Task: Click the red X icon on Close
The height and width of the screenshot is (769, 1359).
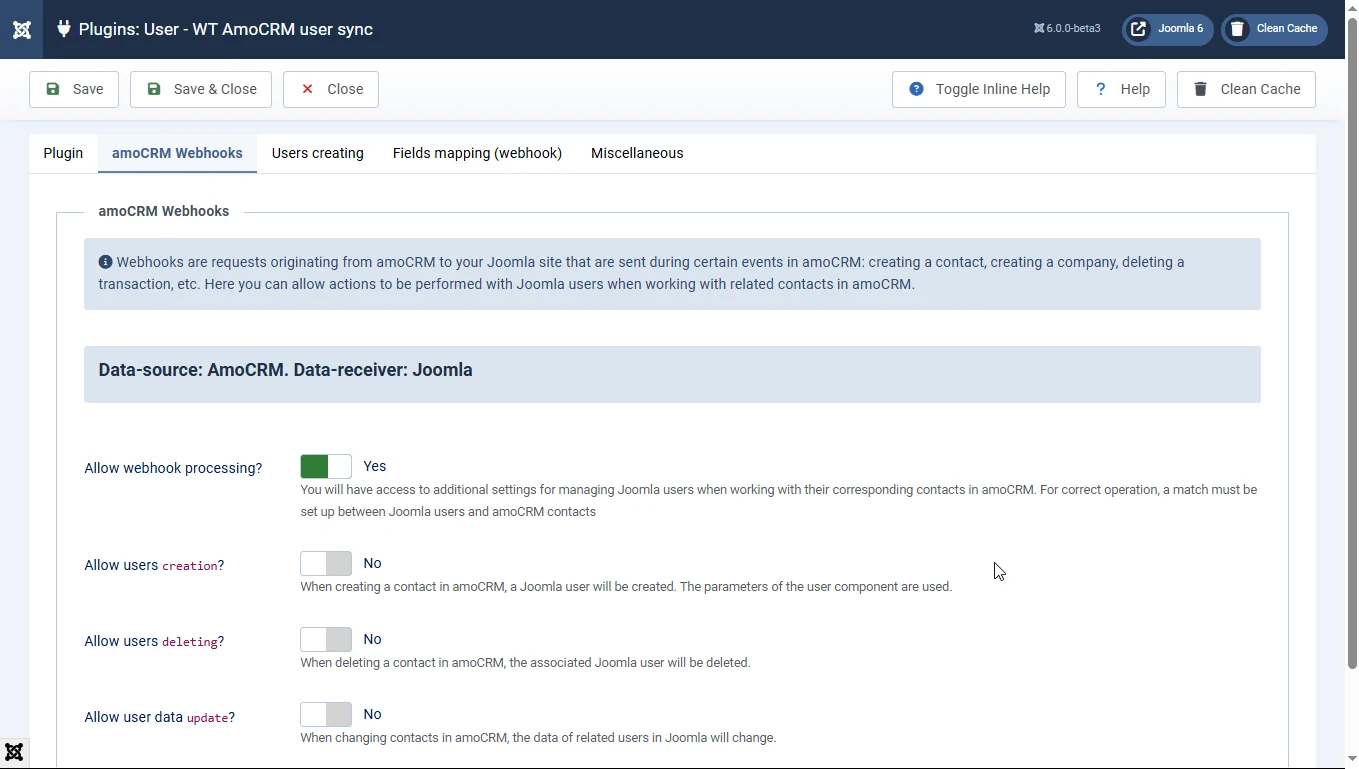Action: coord(308,89)
